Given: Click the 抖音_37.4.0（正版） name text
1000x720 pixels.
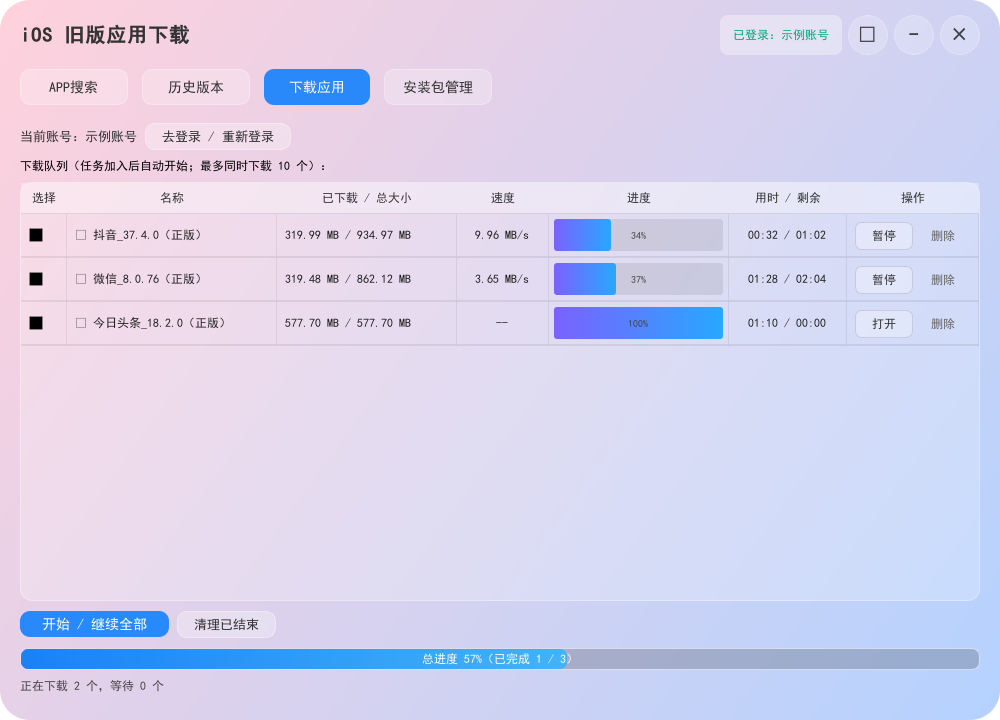Looking at the screenshot, I should [x=150, y=235].
